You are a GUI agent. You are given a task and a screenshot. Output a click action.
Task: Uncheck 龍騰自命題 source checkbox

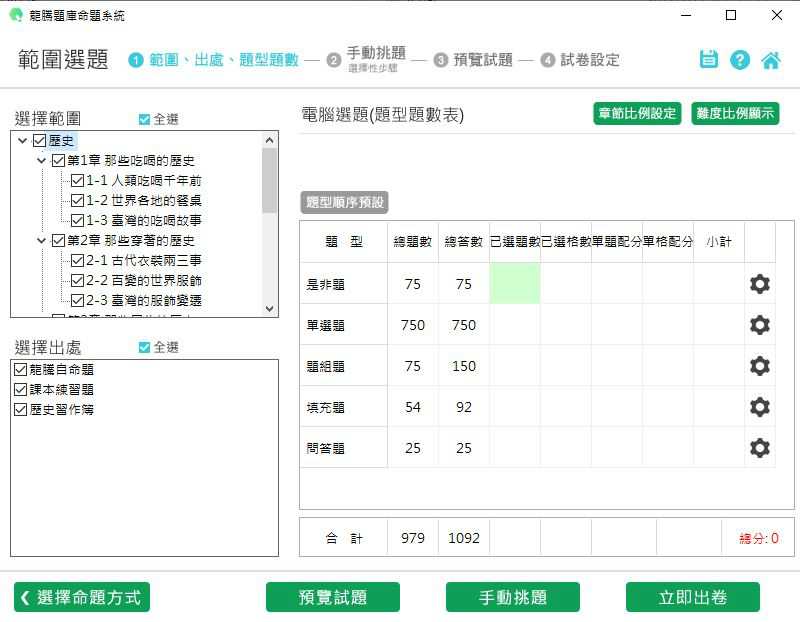coord(20,369)
